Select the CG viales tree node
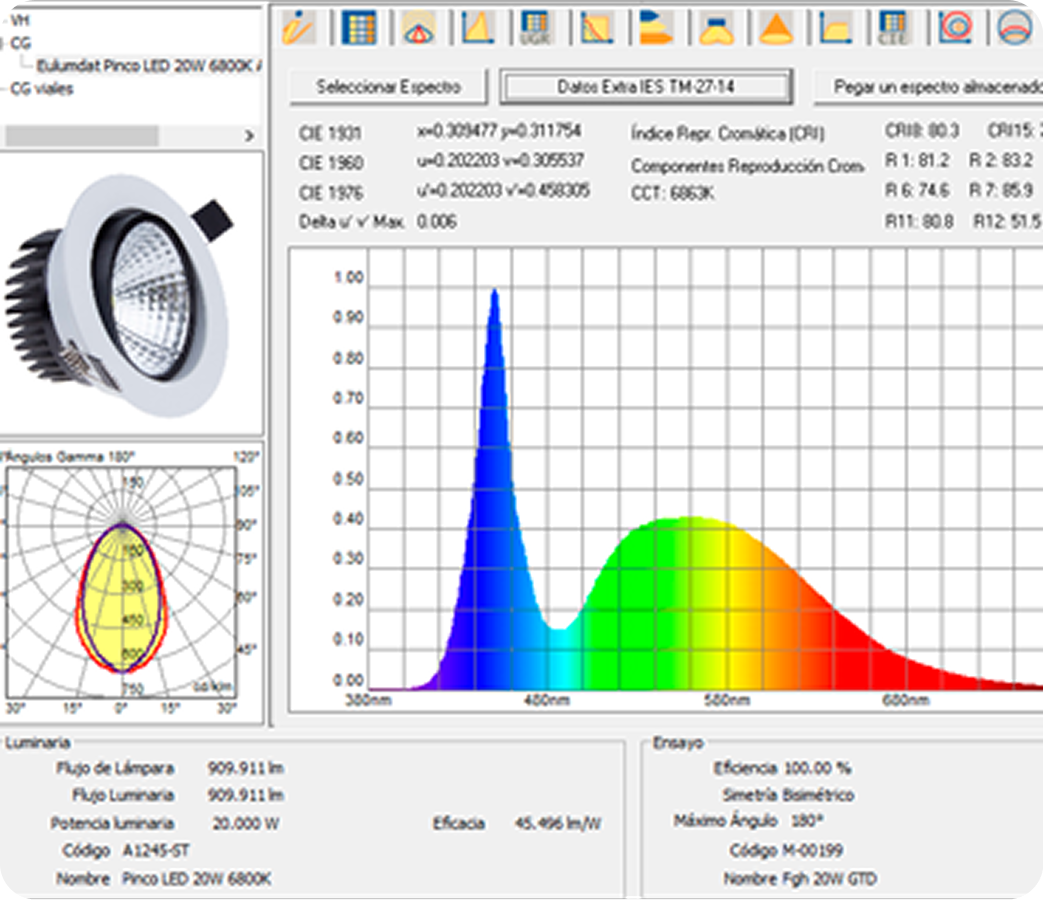This screenshot has width=1044, height=900. [x=42, y=89]
